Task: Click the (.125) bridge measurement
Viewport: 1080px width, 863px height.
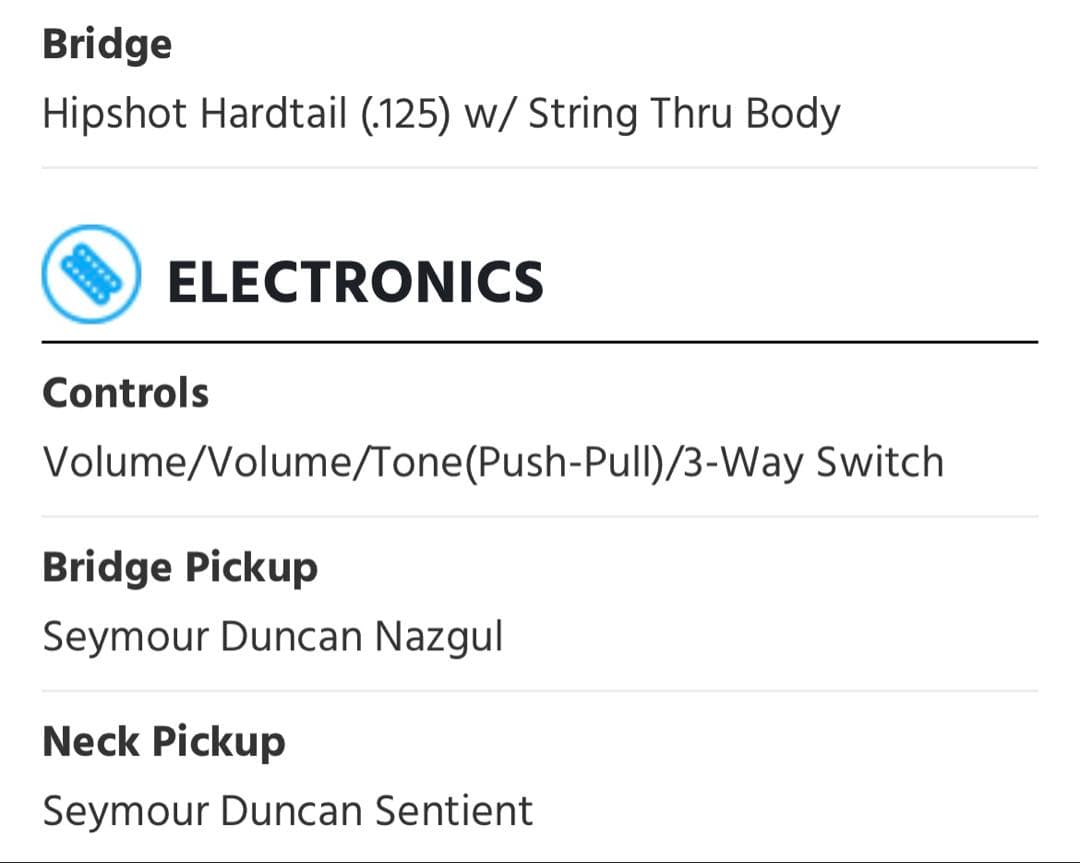Action: [412, 114]
